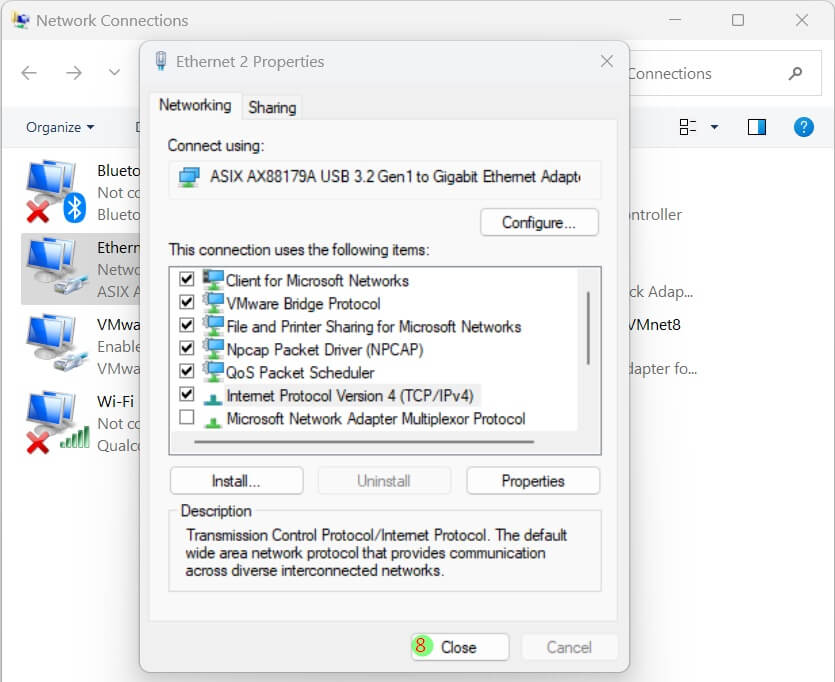Screen dimensions: 835x682
Task: Click the vertical scrollbar in items list
Action: tap(588, 328)
